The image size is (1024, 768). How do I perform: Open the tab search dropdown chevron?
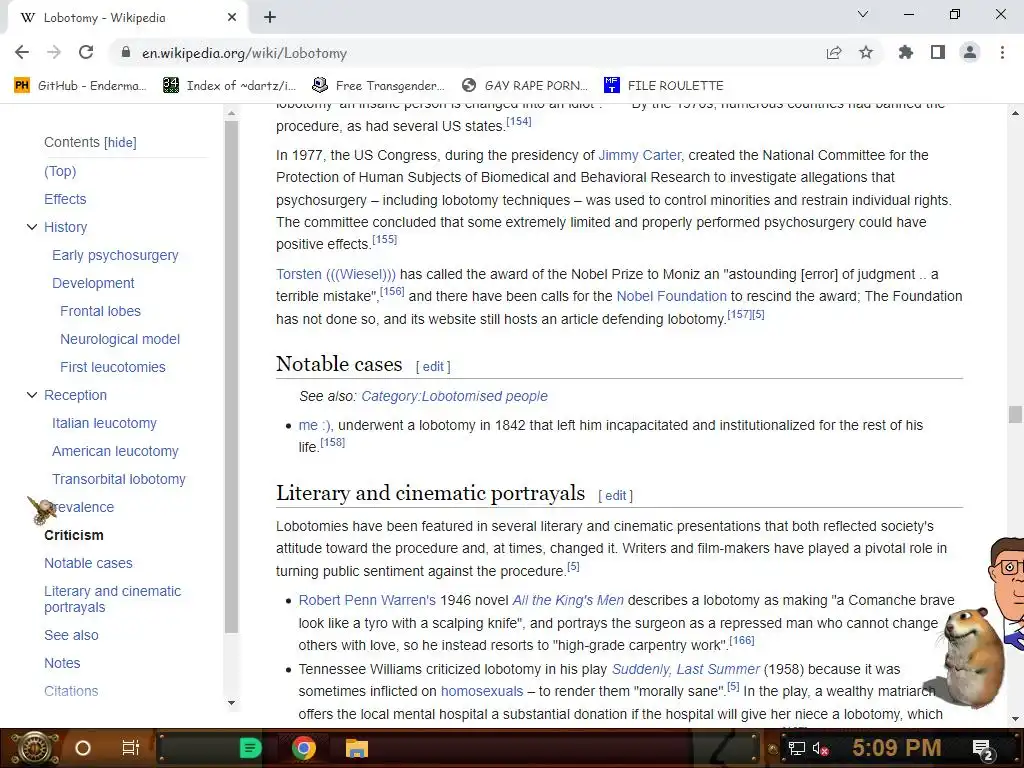click(x=863, y=14)
